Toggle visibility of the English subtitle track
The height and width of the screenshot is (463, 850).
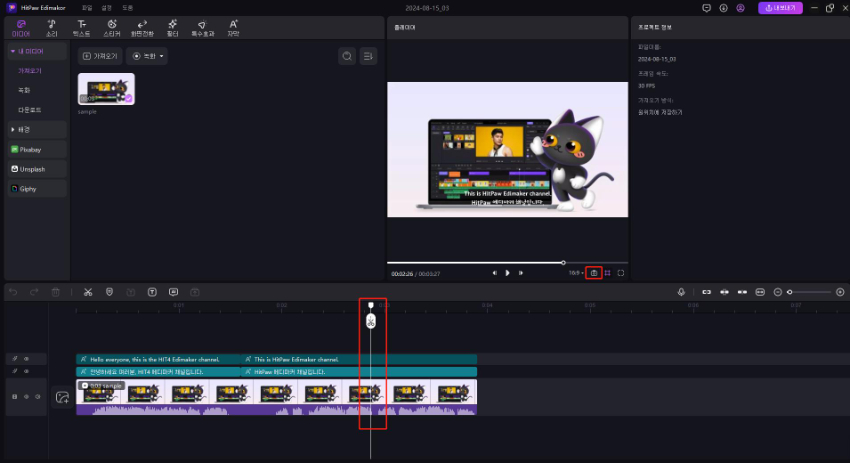tap(26, 359)
